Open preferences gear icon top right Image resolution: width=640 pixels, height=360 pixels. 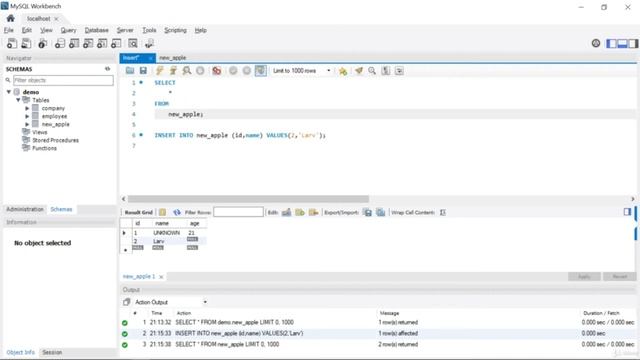click(596, 43)
